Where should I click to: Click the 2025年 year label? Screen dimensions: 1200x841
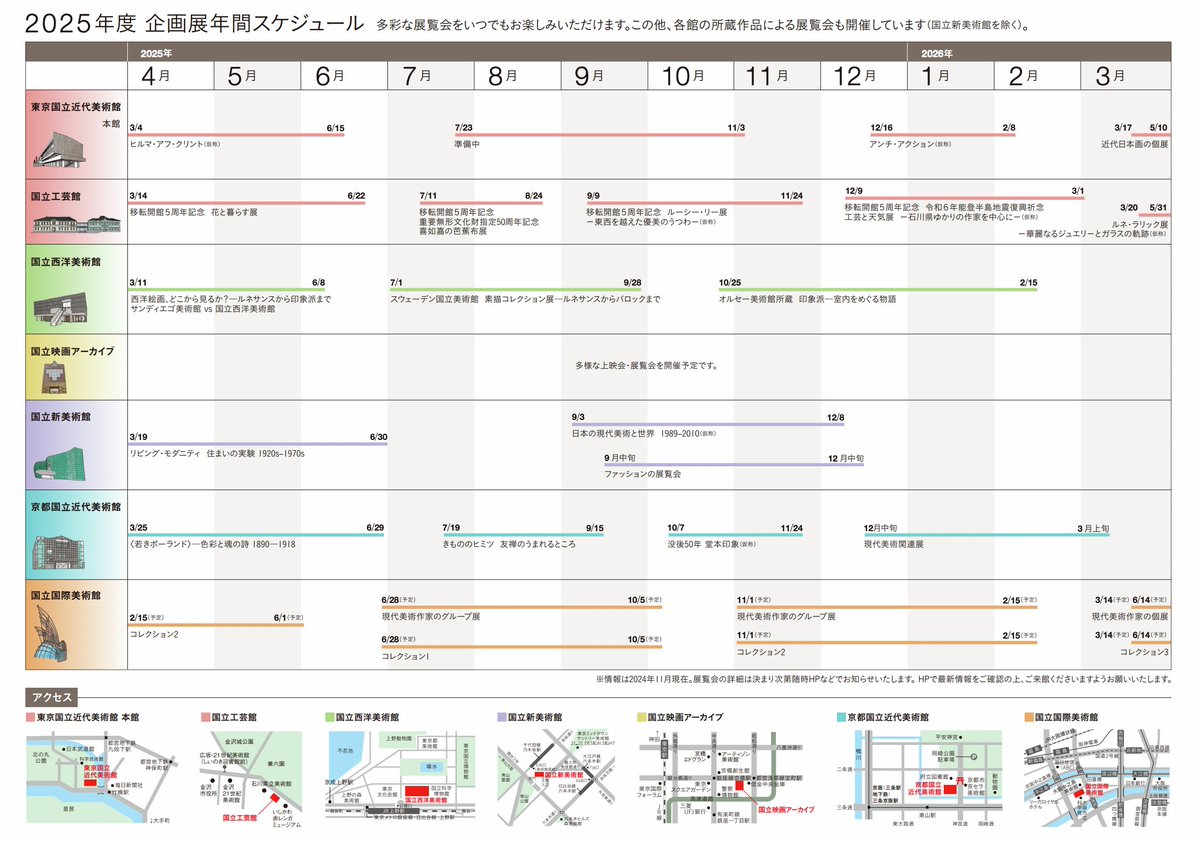pos(155,52)
